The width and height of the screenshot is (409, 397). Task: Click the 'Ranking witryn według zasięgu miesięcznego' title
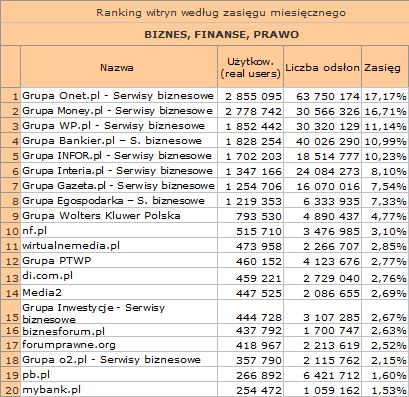[x=221, y=13]
